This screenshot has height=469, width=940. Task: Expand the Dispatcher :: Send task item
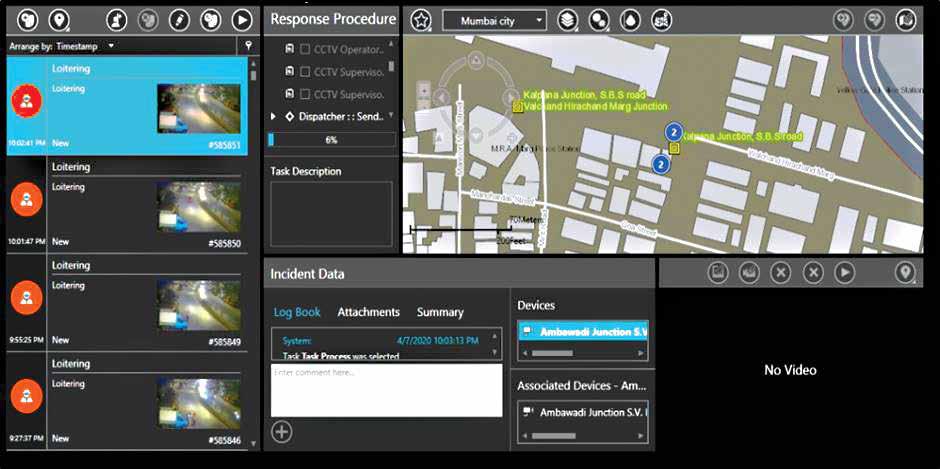pyautogui.click(x=274, y=117)
